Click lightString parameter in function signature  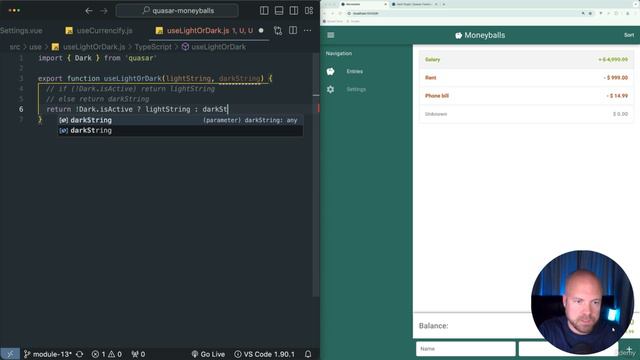pyautogui.click(x=188, y=78)
